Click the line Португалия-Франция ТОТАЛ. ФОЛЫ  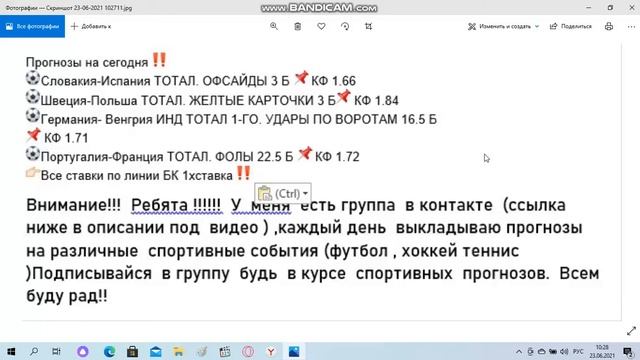pos(192,156)
